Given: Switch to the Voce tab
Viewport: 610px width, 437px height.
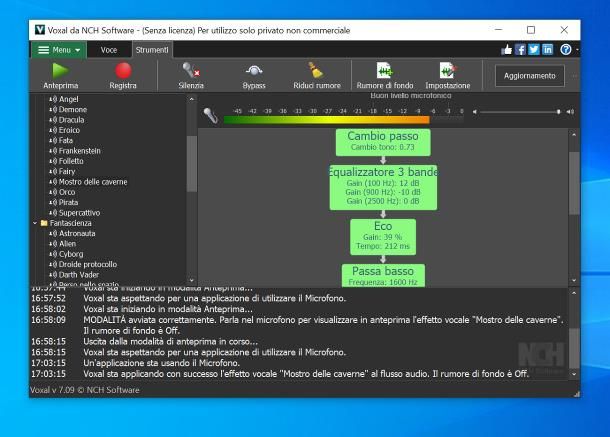Looking at the screenshot, I should click(x=109, y=50).
